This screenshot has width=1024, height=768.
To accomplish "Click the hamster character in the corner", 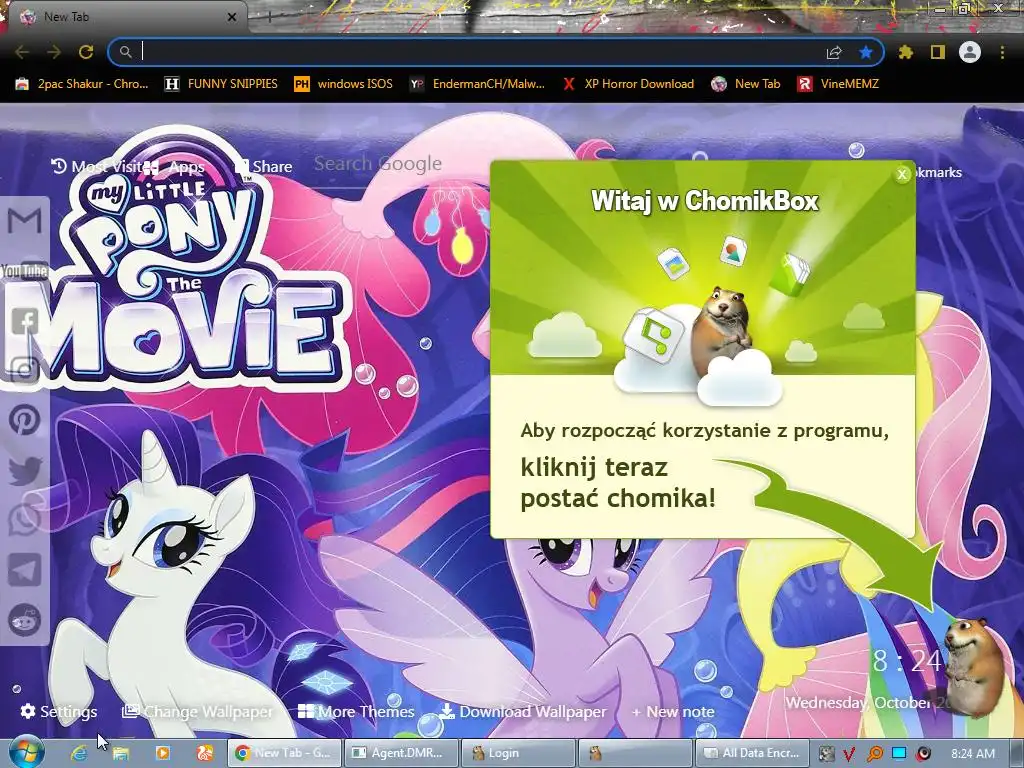I will pos(972,667).
